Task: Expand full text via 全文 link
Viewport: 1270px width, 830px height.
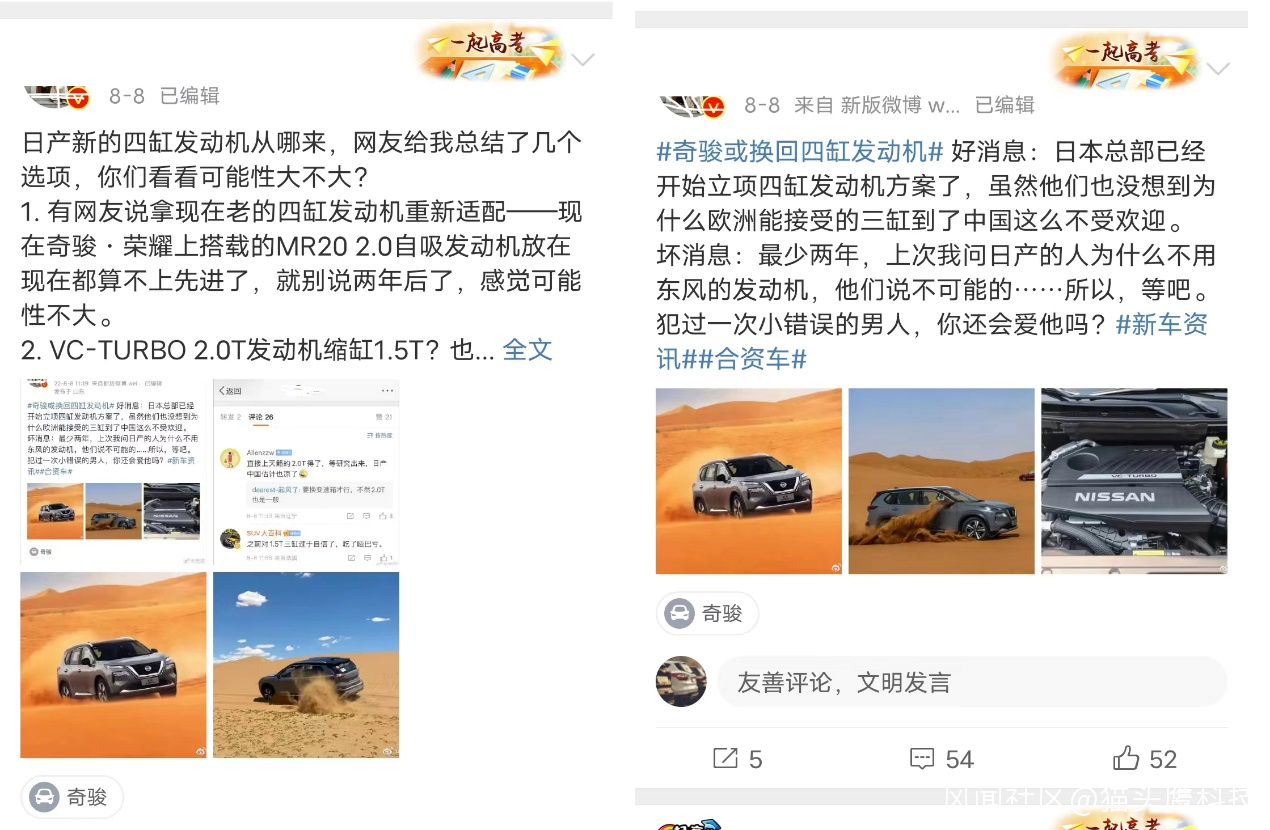Action: coord(527,349)
